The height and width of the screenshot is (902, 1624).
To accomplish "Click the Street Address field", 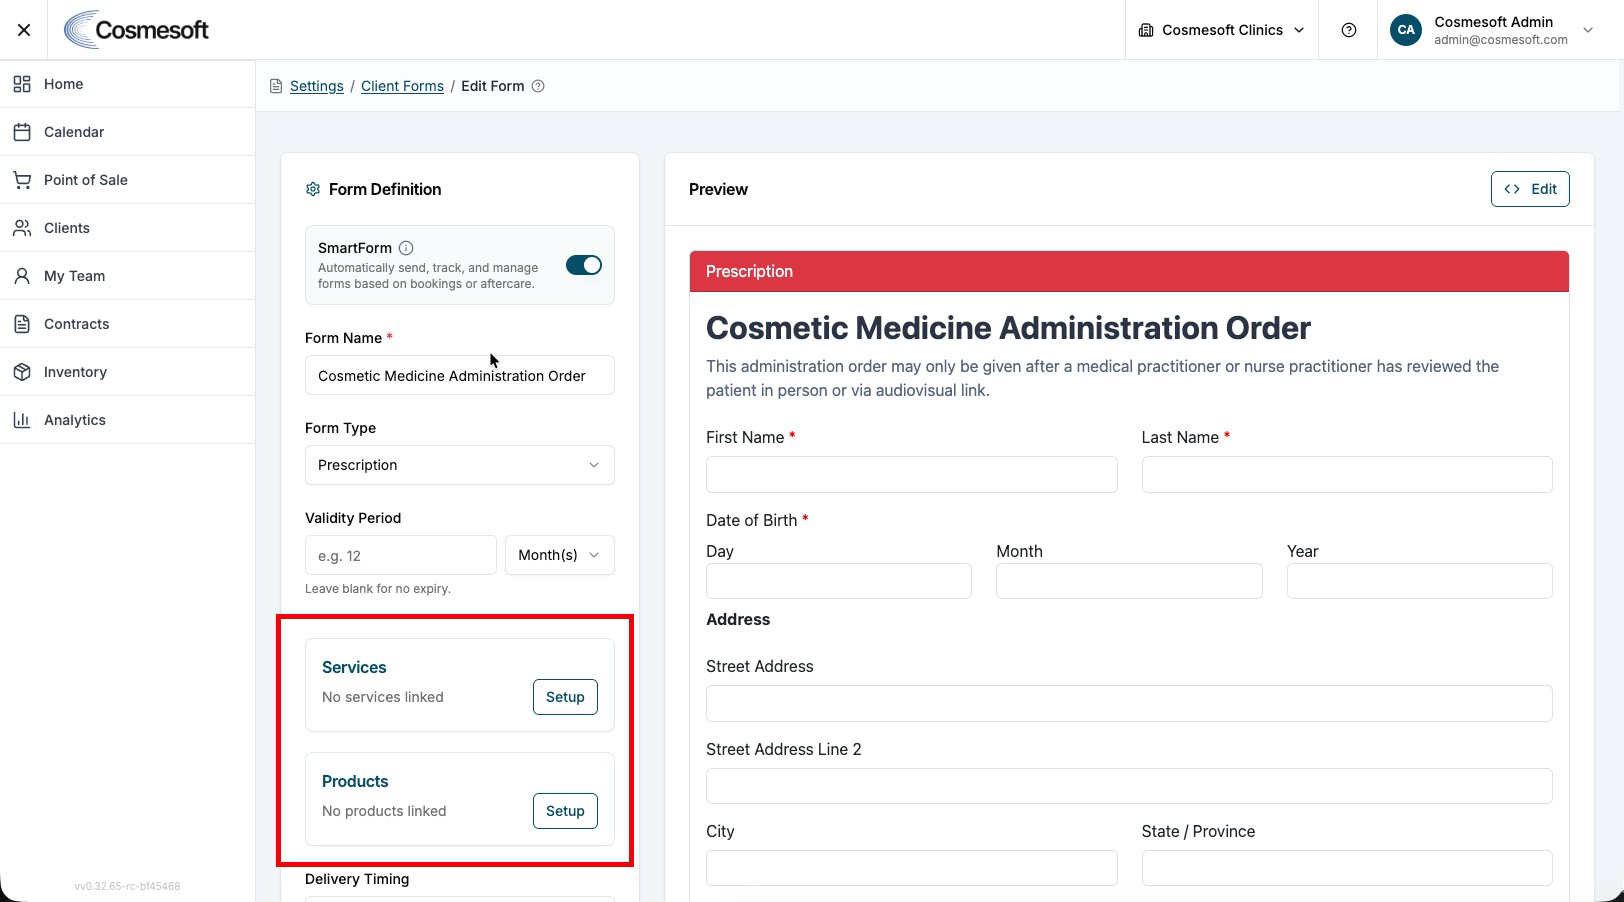I will tap(1129, 703).
